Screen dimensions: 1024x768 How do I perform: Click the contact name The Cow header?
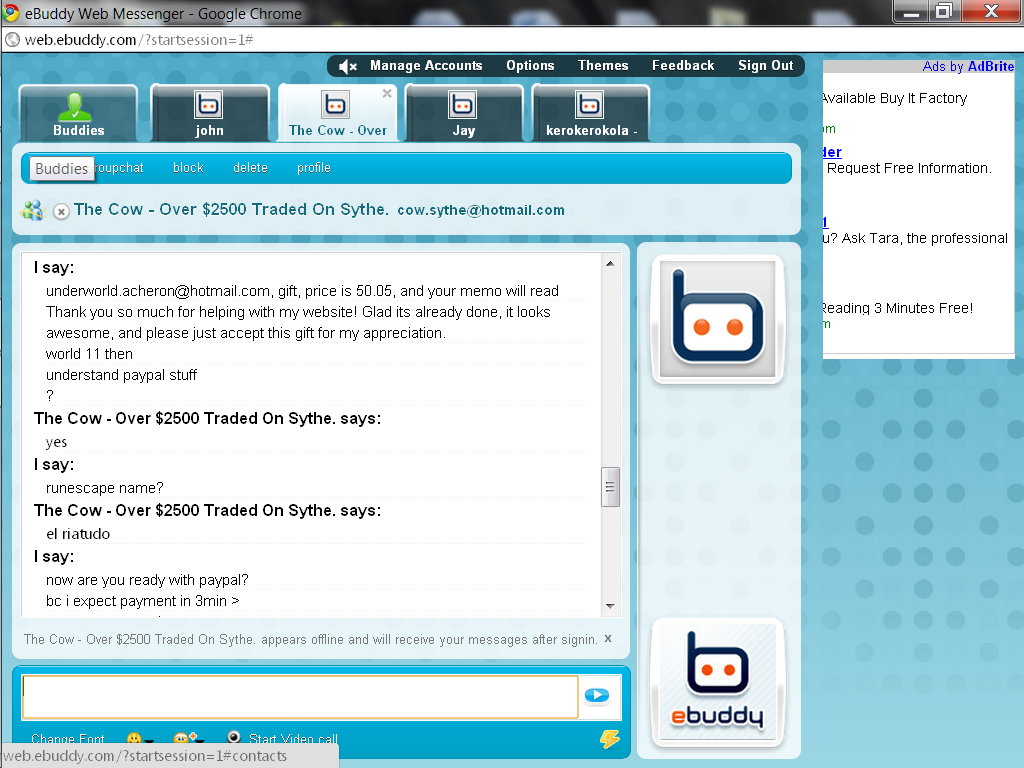pyautogui.click(x=231, y=209)
